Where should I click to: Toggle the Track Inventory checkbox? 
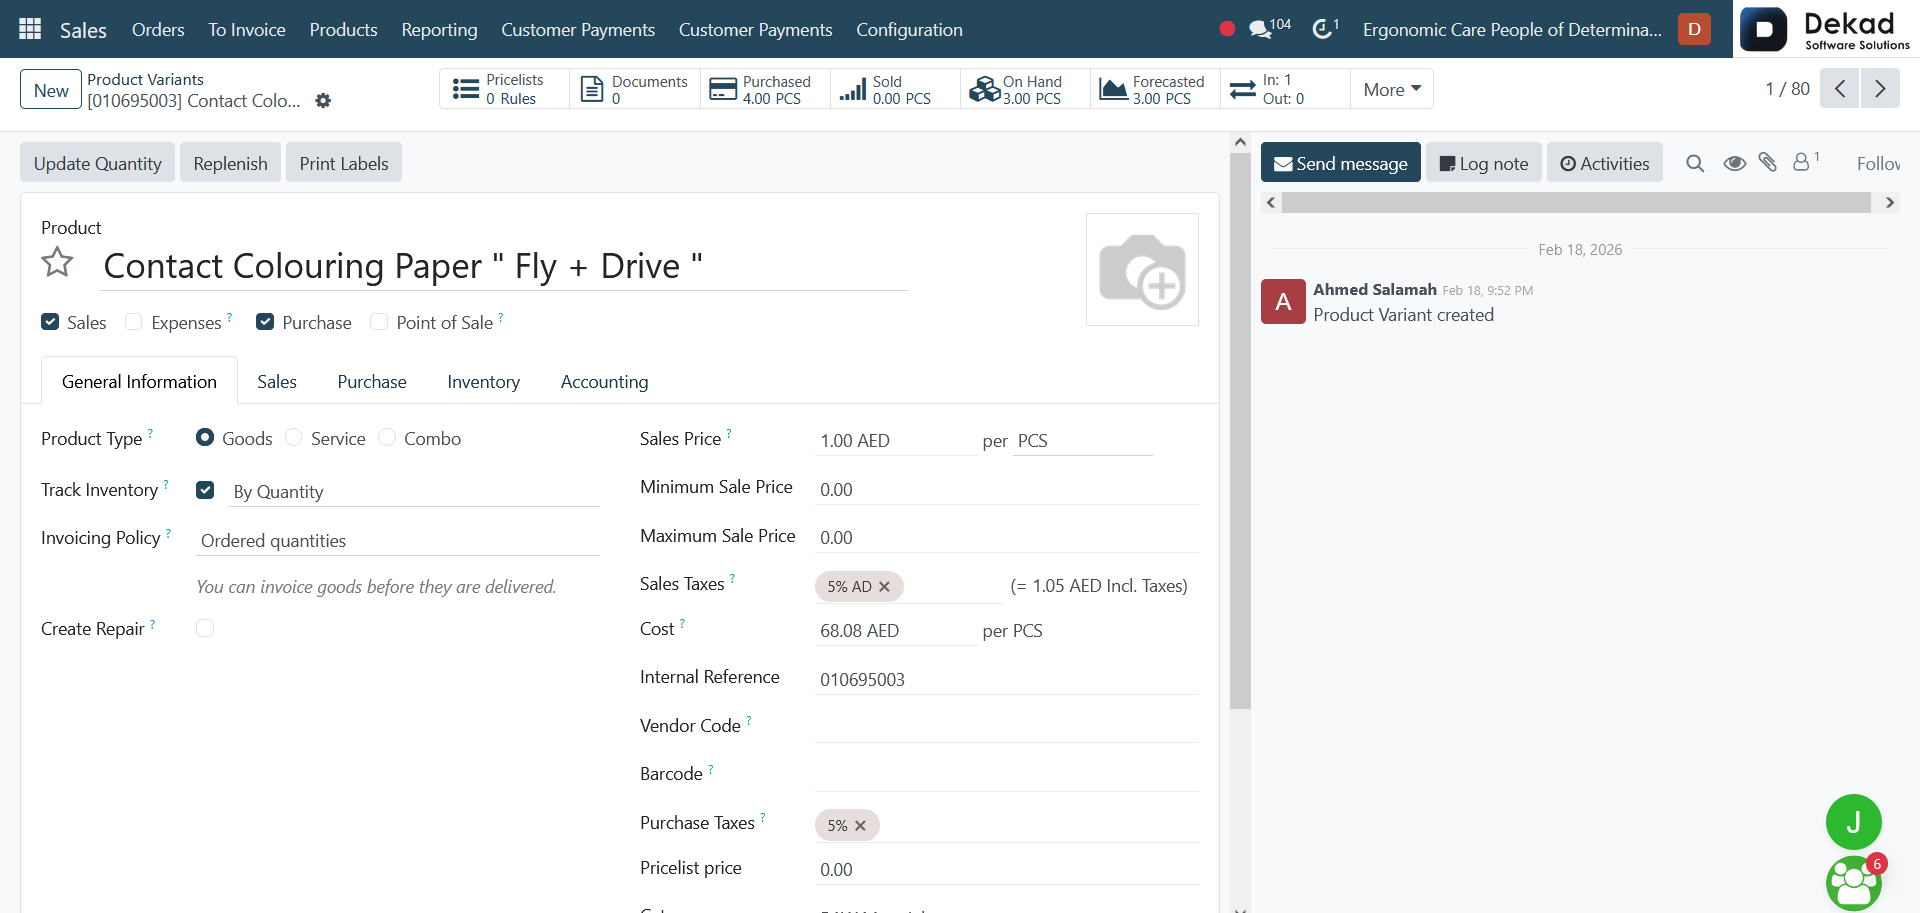click(x=205, y=490)
